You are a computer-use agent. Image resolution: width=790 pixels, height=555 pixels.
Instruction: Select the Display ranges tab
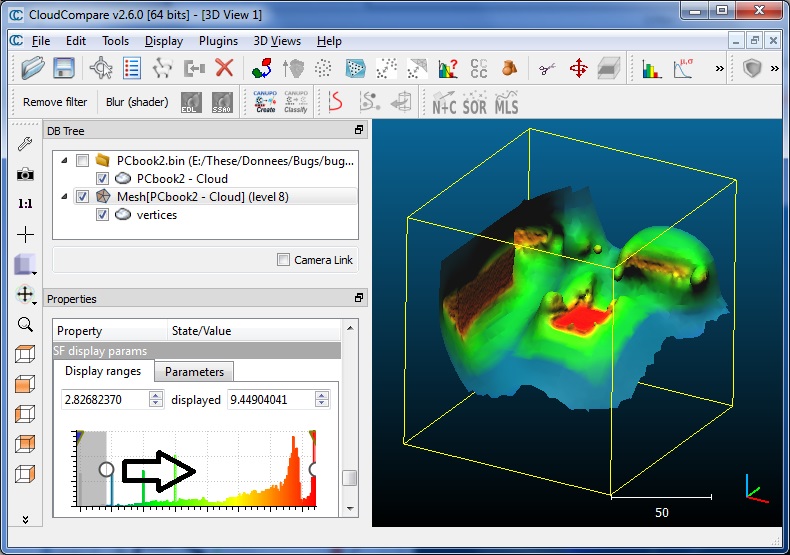click(103, 371)
